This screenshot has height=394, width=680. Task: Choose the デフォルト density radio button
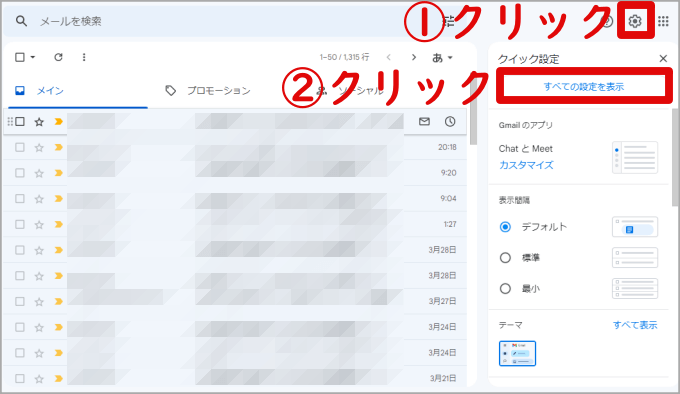505,227
